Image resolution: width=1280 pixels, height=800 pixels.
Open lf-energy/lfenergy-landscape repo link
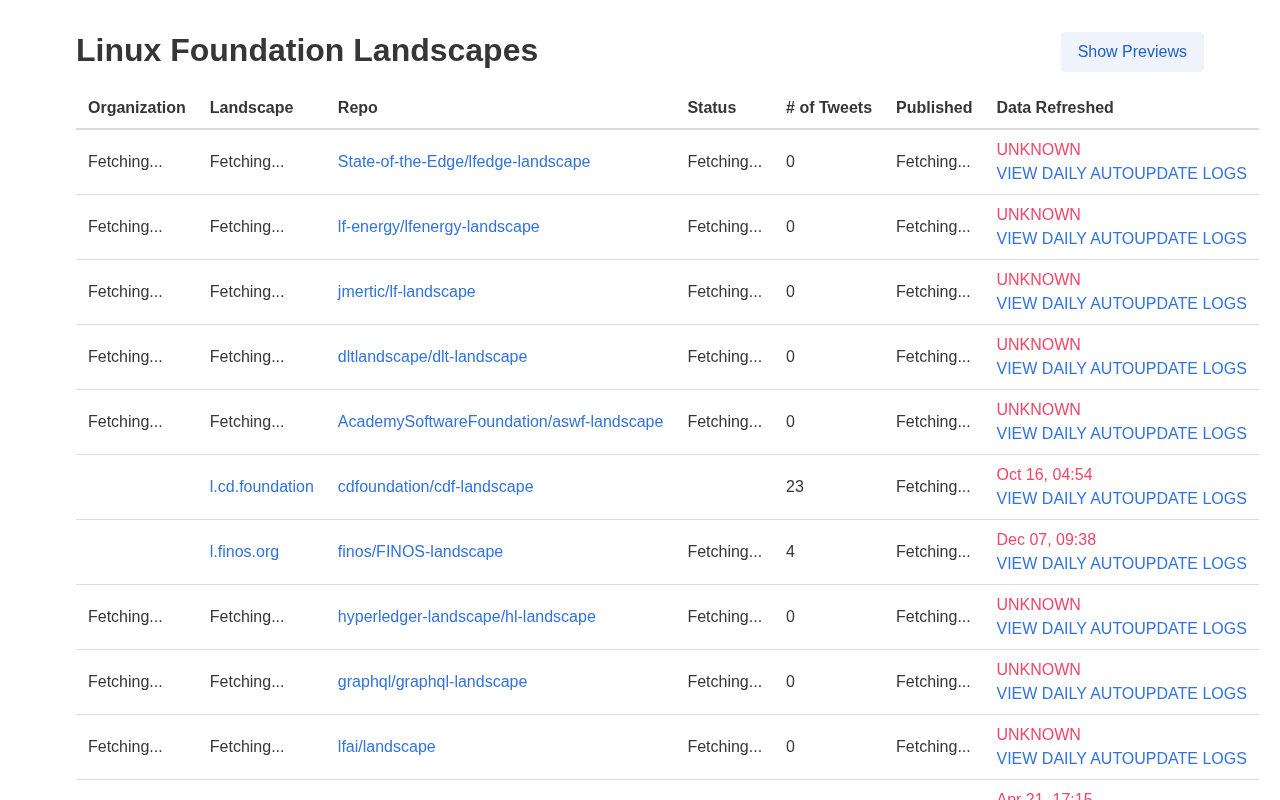438,227
